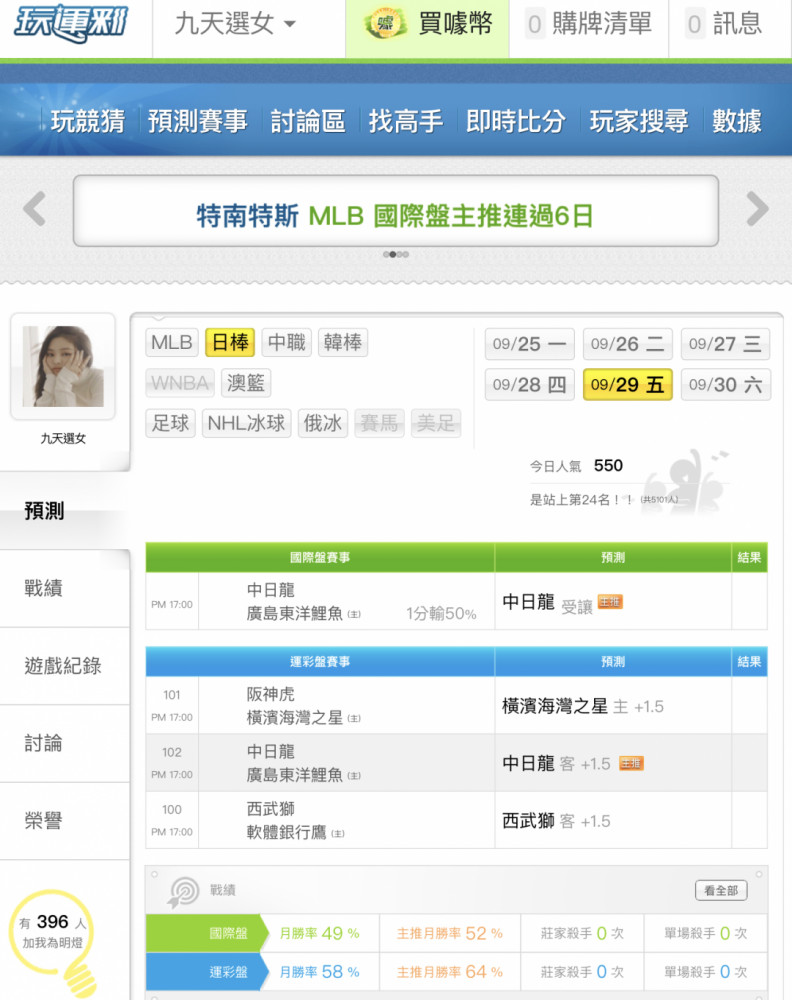The width and height of the screenshot is (792, 1000).
Task: Click 橫濱海灣之星 prediction text
Action: [555, 706]
